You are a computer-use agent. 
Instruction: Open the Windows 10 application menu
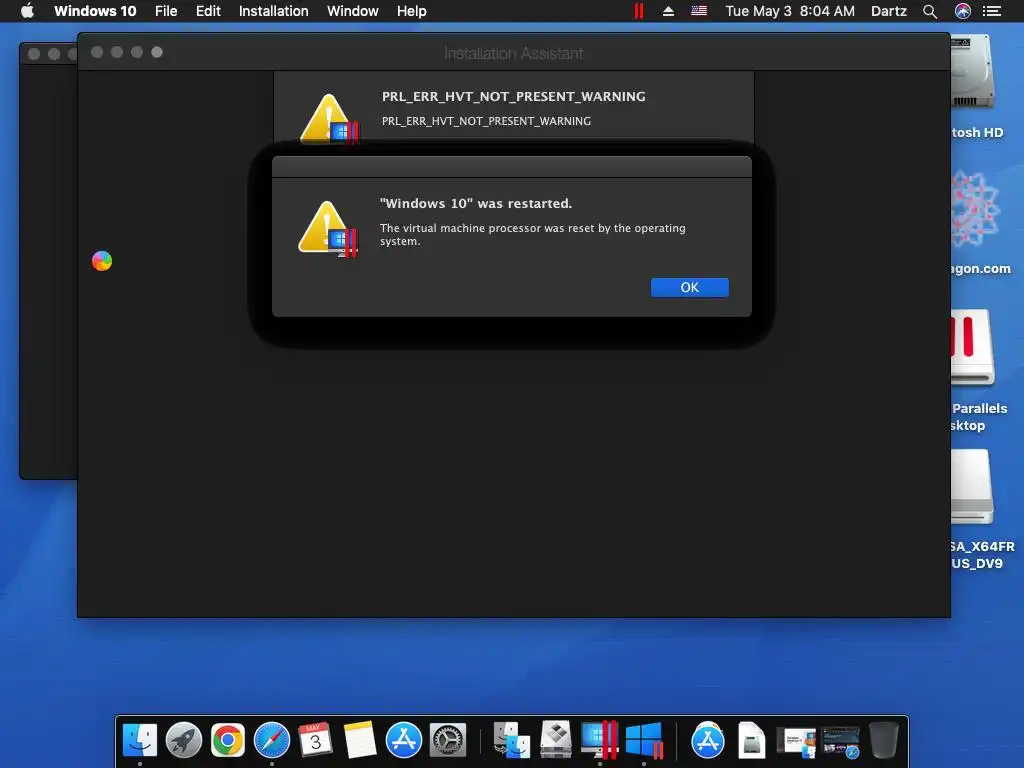coord(95,11)
